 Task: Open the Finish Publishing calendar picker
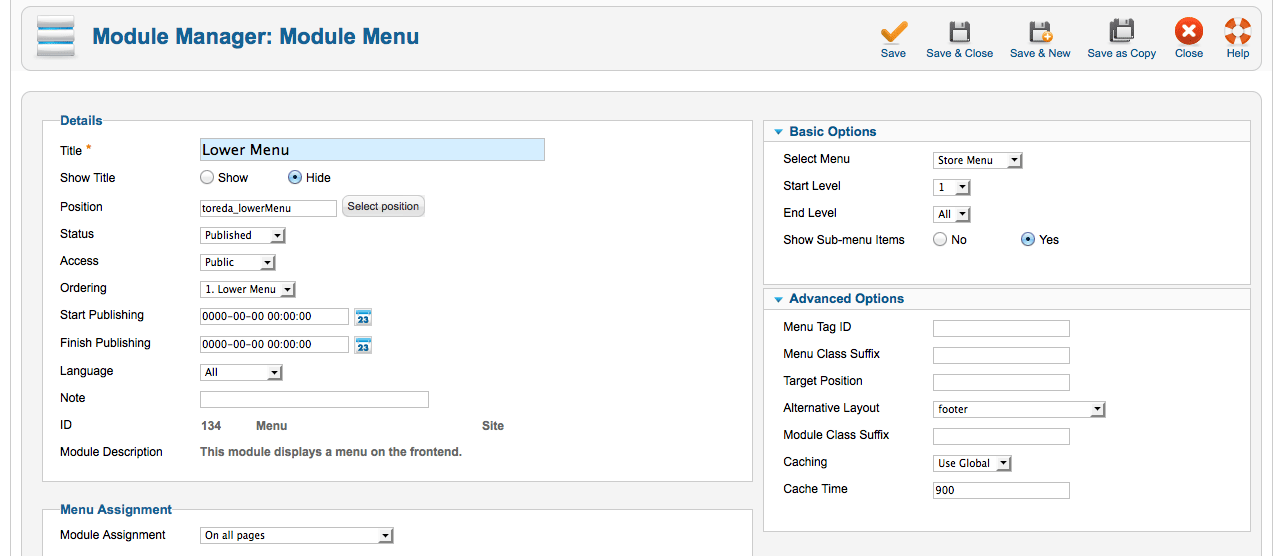(x=363, y=345)
